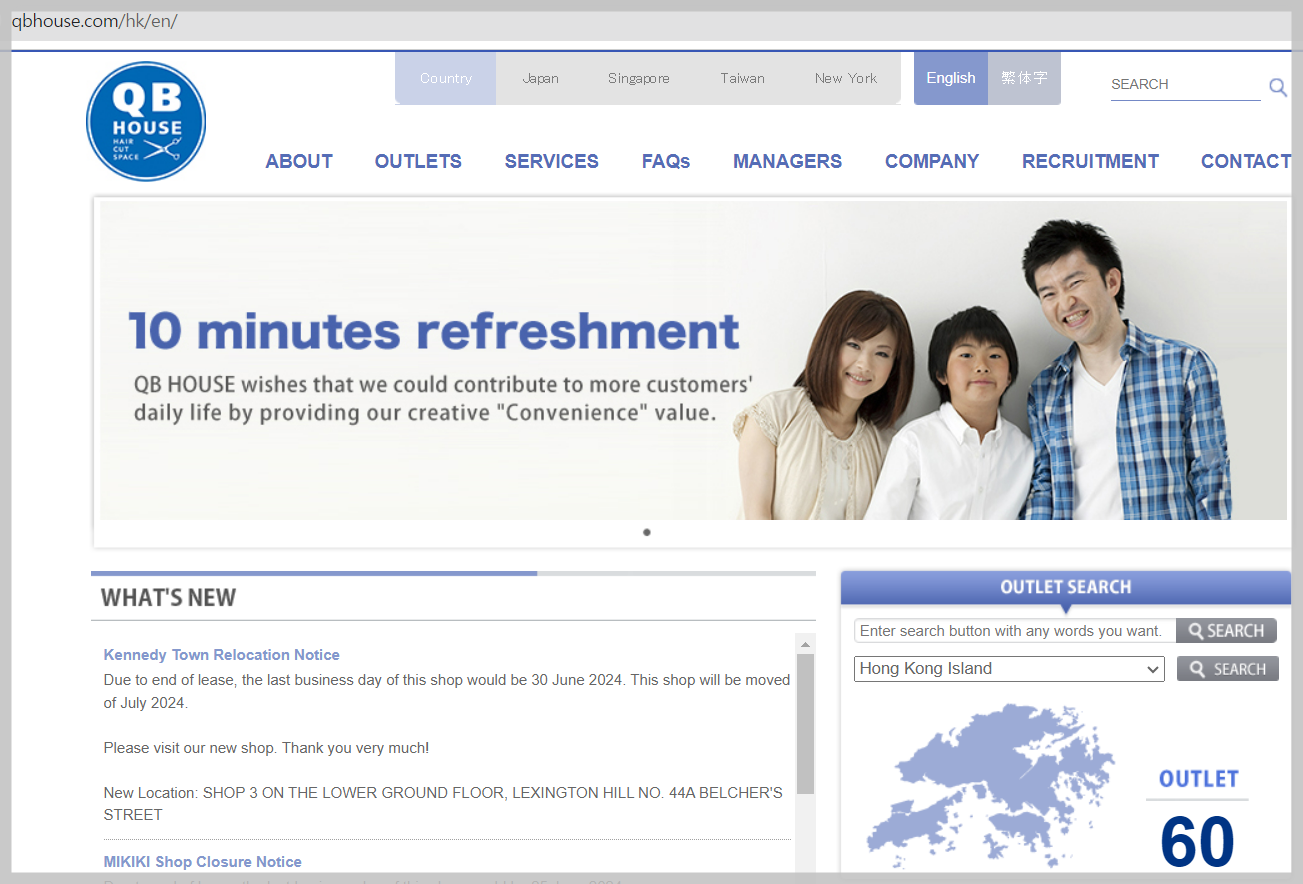Click the 10 minutes refreshment banner
The height and width of the screenshot is (884, 1303).
(x=693, y=360)
